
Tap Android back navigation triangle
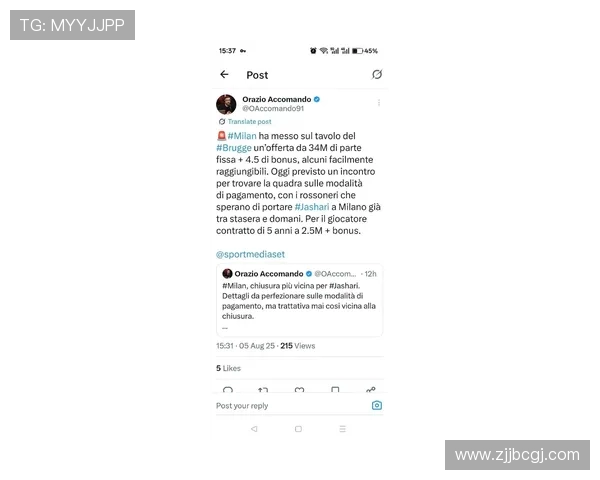(254, 429)
